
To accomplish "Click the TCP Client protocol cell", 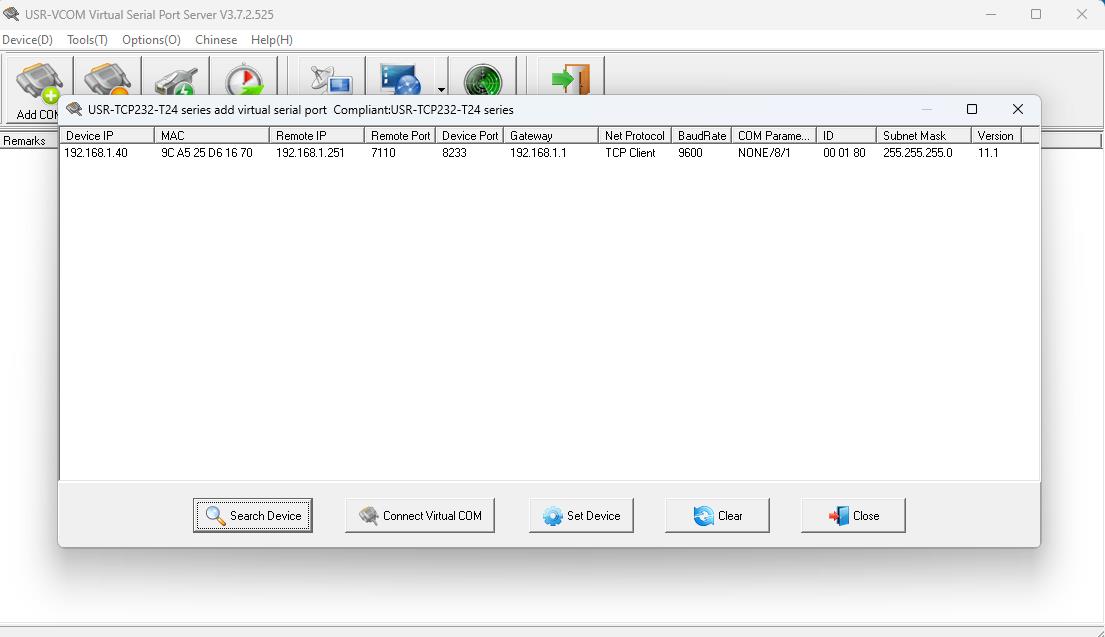I will [630, 153].
